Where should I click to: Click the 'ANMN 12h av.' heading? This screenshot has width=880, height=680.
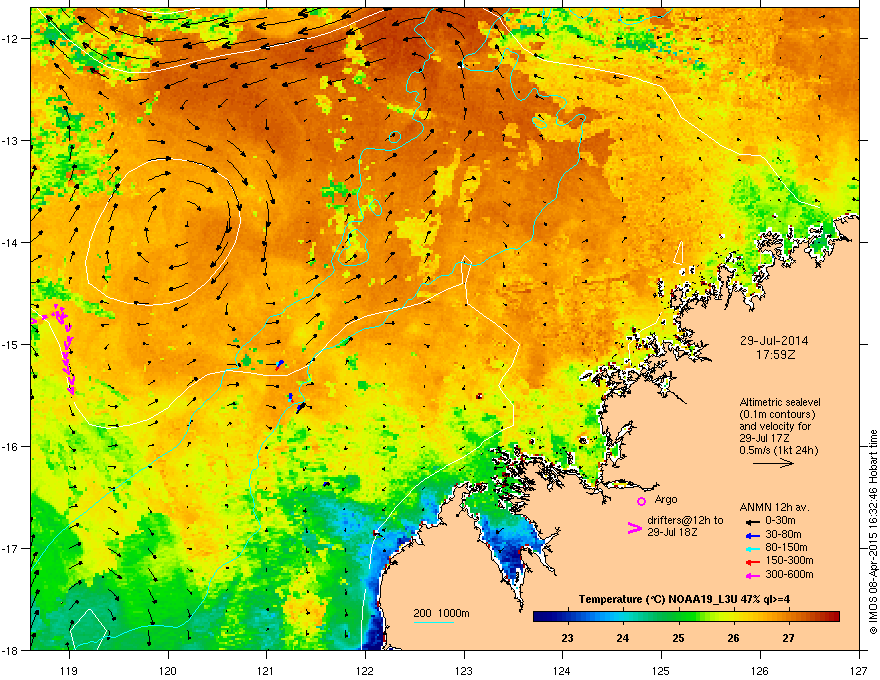pos(774,507)
